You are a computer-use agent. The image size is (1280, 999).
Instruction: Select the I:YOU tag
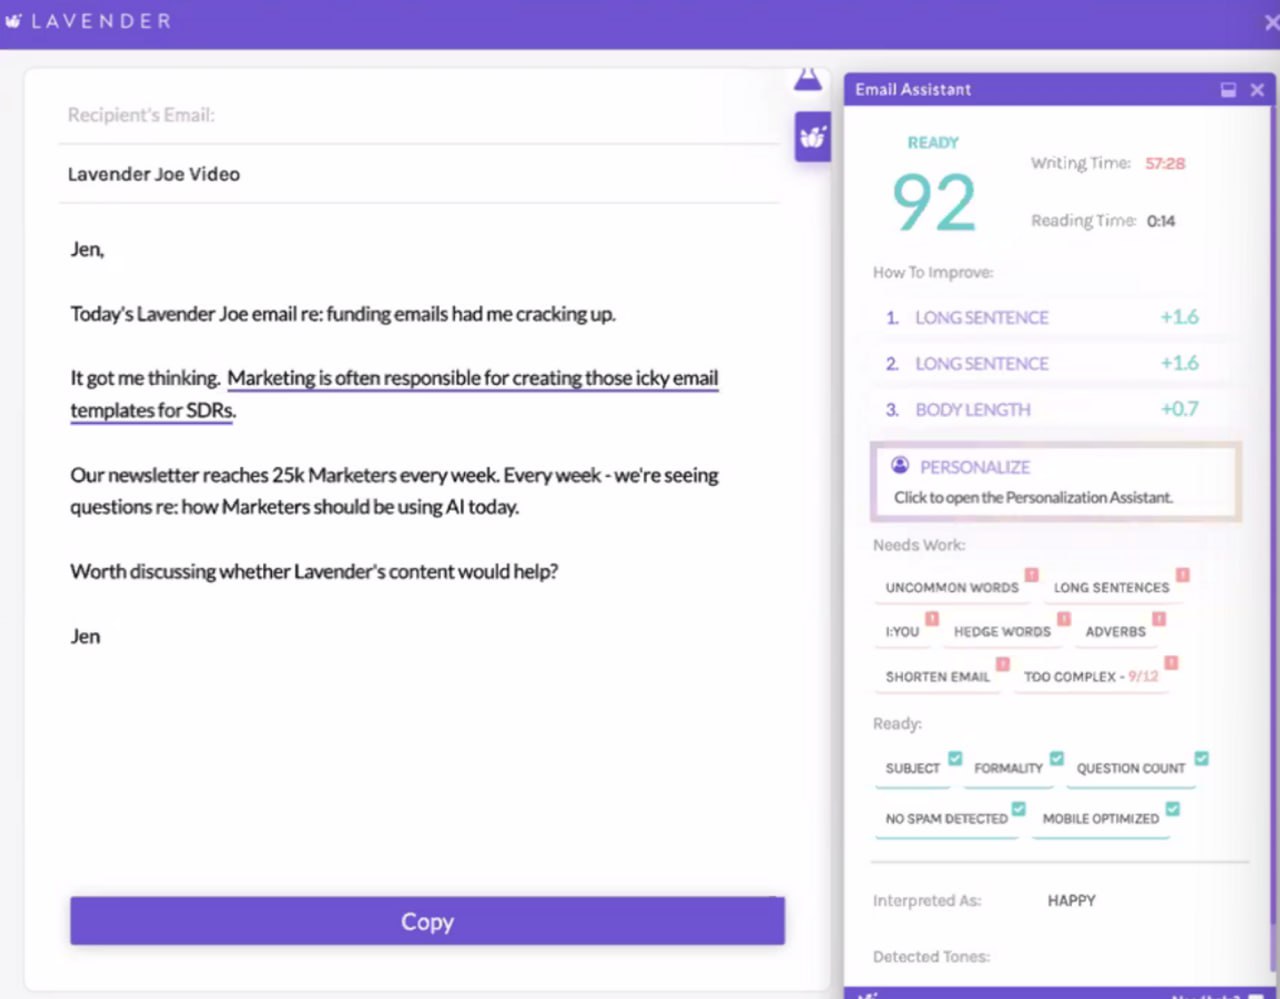click(902, 632)
